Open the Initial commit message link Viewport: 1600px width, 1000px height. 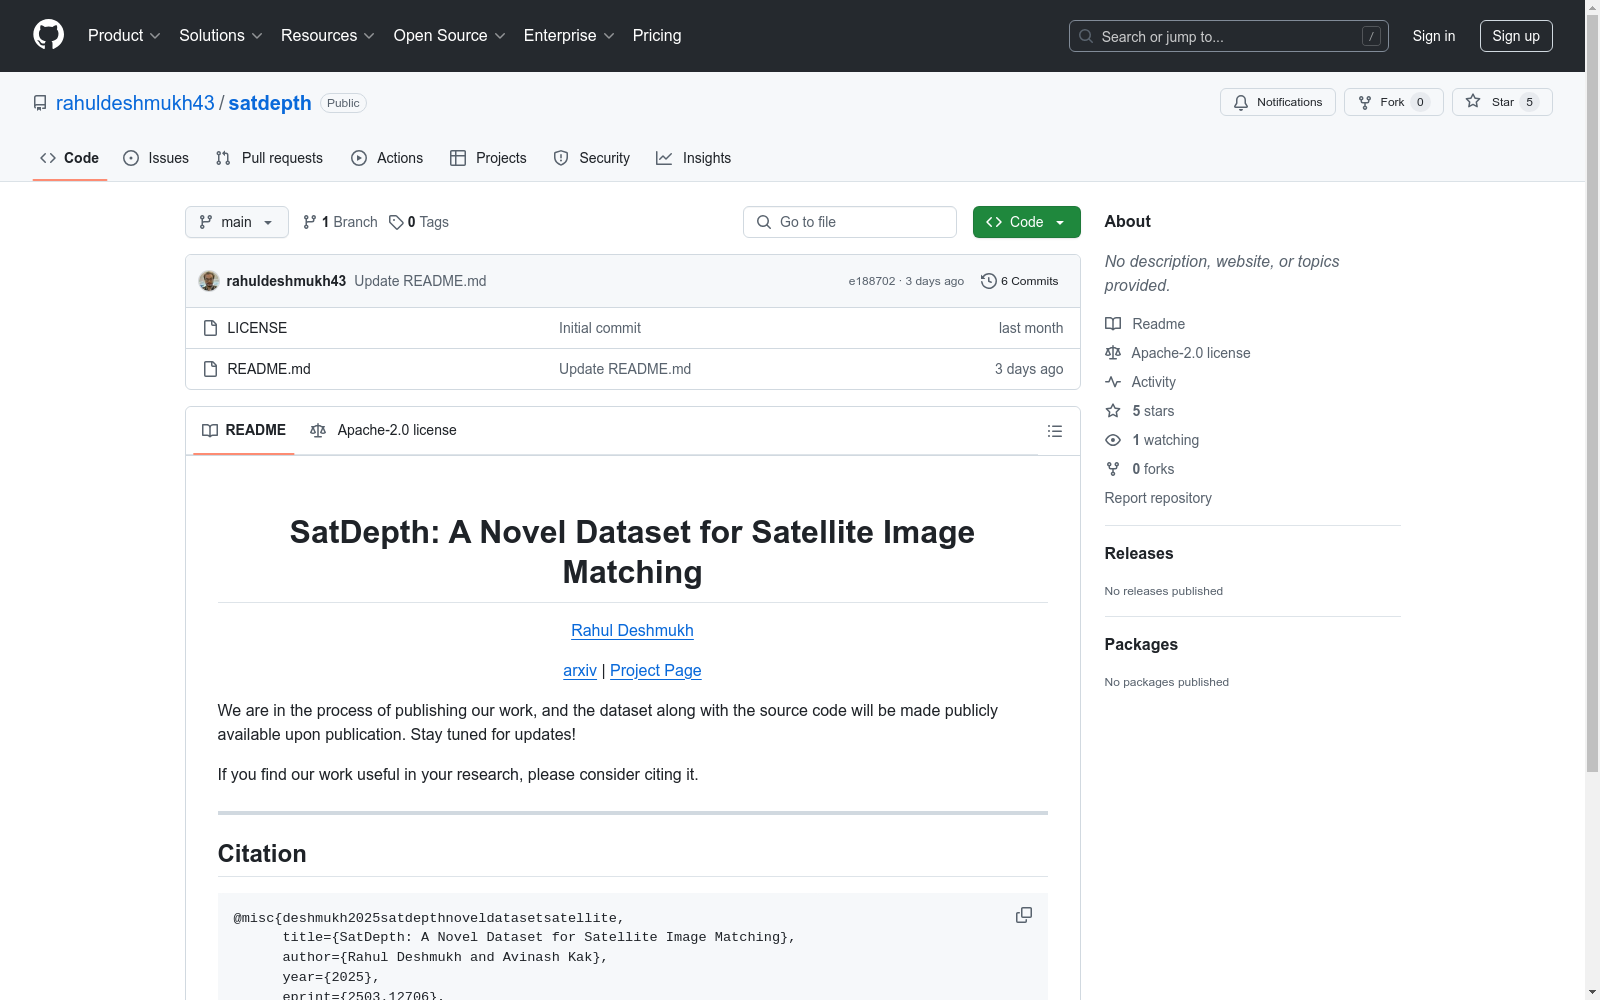600,328
